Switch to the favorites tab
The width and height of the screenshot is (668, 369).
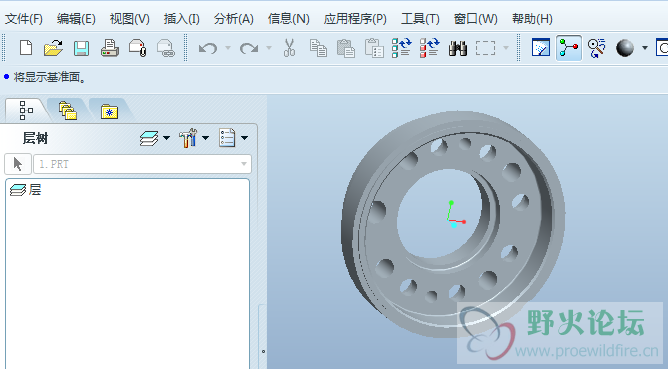tap(109, 112)
